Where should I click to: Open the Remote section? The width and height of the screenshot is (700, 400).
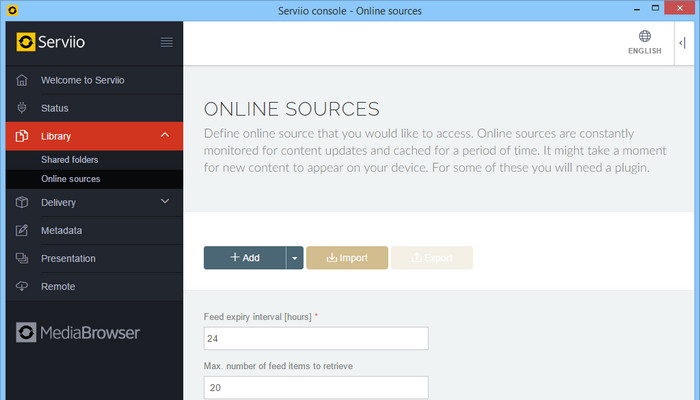(58, 287)
